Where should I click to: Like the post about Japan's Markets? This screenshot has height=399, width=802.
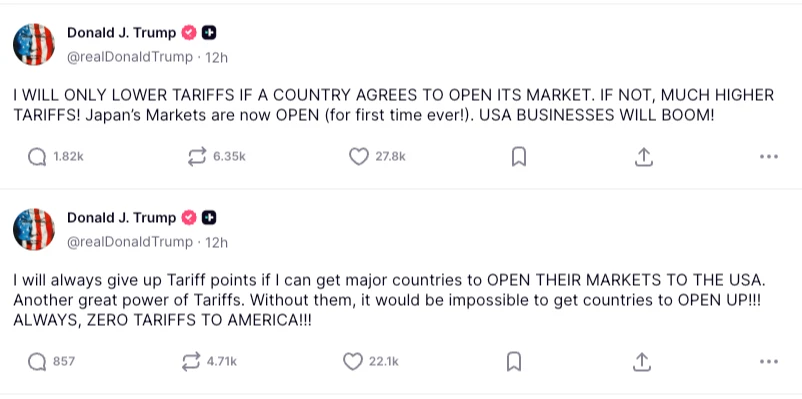point(359,157)
